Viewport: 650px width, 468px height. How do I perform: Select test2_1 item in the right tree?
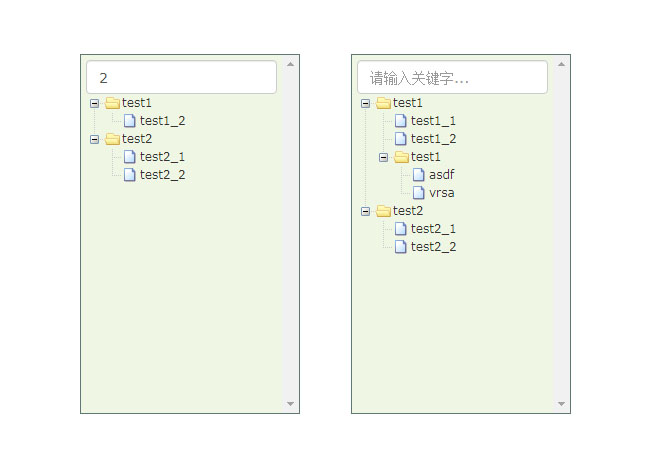[433, 229]
